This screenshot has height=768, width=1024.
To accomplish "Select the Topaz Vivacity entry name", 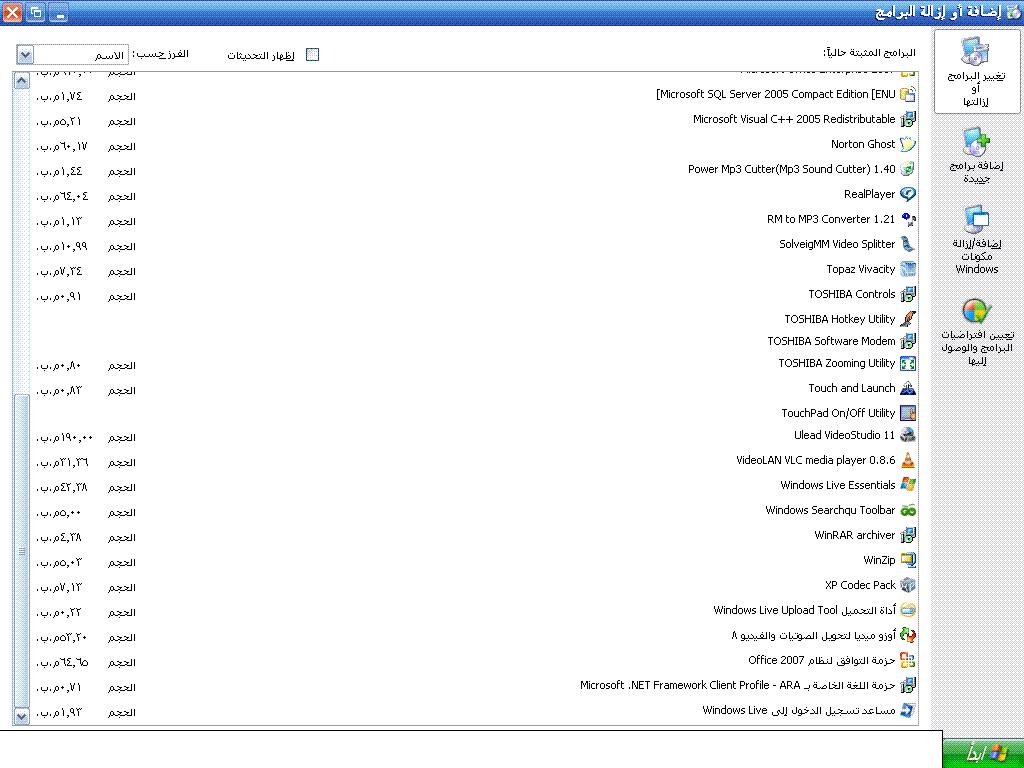I will [x=861, y=269].
